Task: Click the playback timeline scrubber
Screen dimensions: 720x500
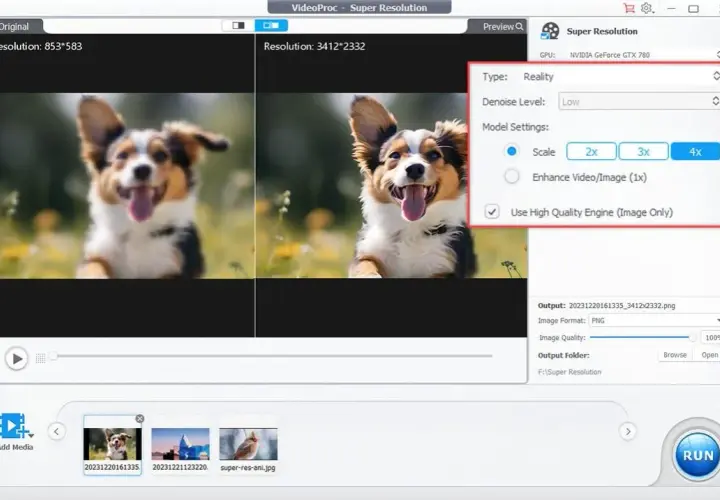Action: tap(53, 356)
